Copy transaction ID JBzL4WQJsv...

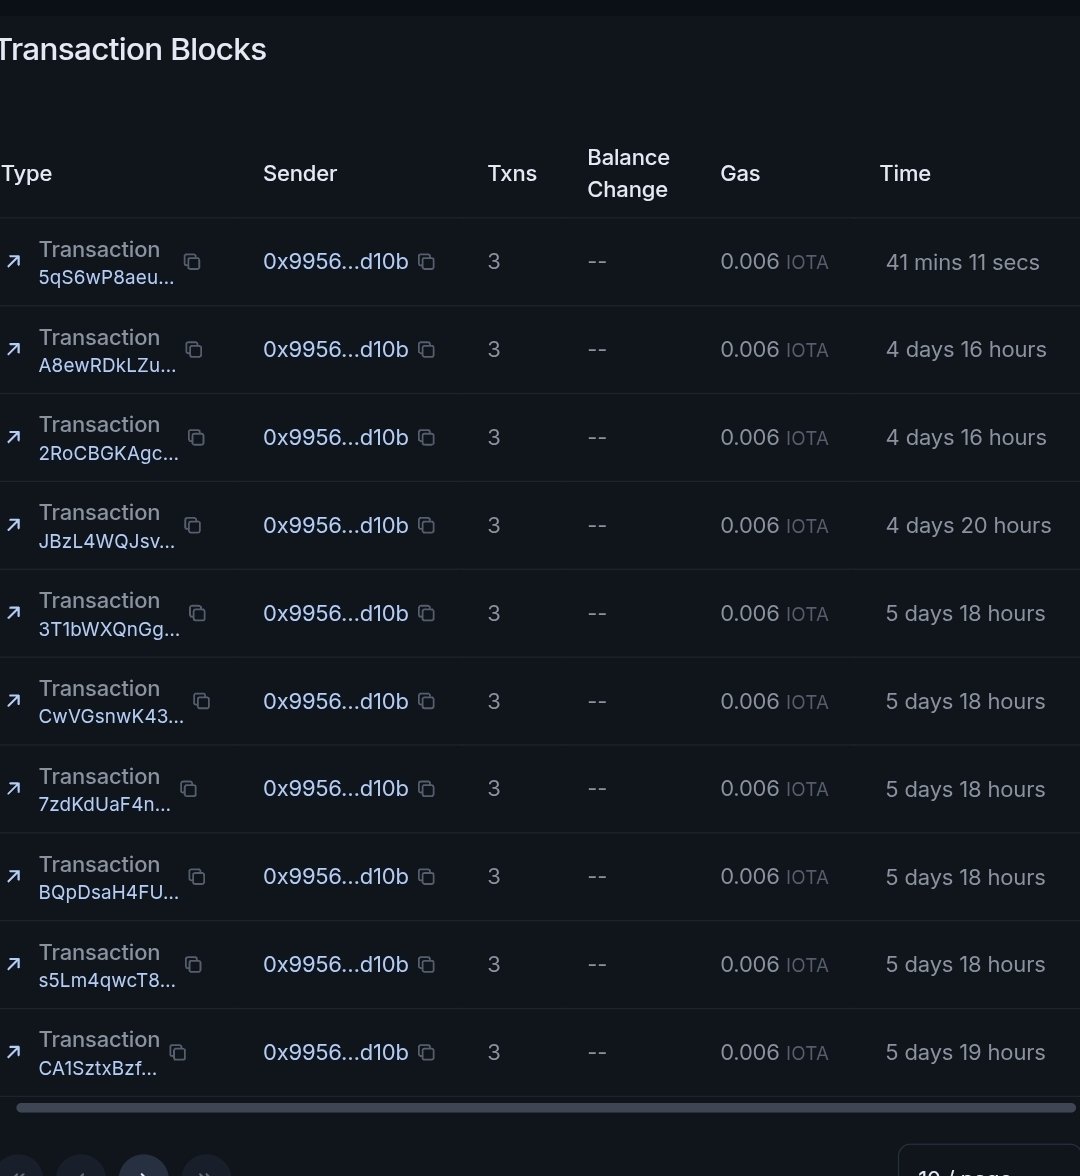point(193,526)
